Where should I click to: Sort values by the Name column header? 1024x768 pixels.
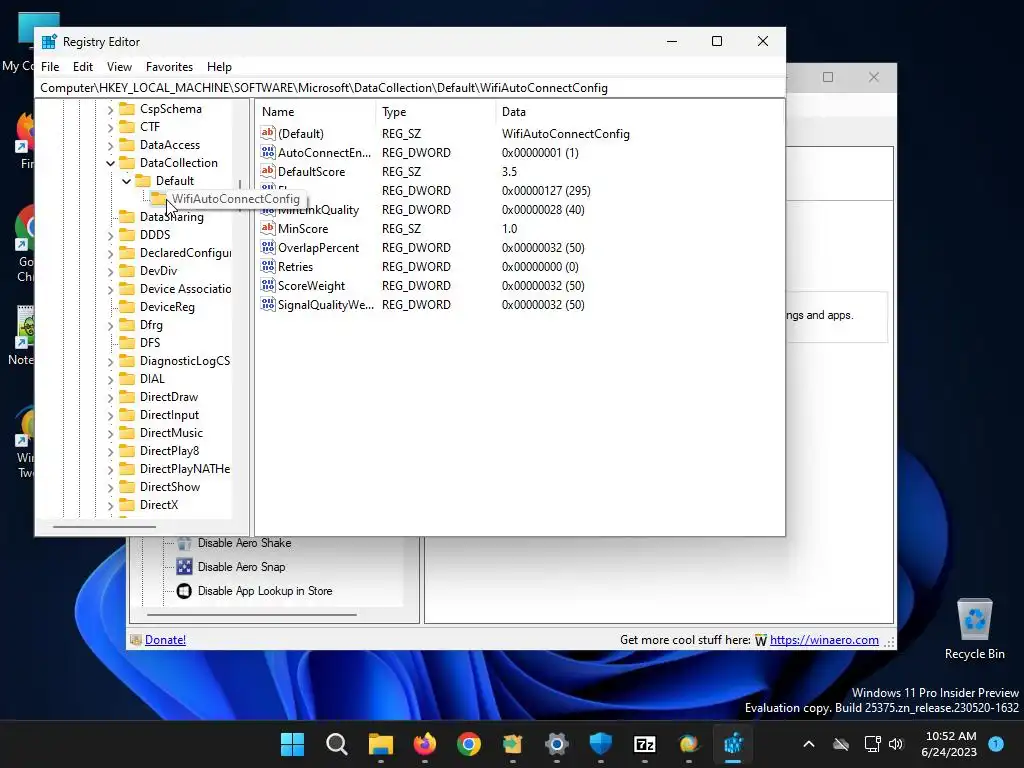[315, 112]
